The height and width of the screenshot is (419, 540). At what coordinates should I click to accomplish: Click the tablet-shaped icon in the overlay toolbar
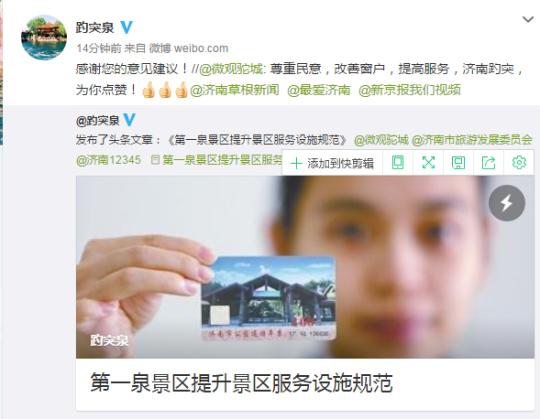click(x=398, y=163)
